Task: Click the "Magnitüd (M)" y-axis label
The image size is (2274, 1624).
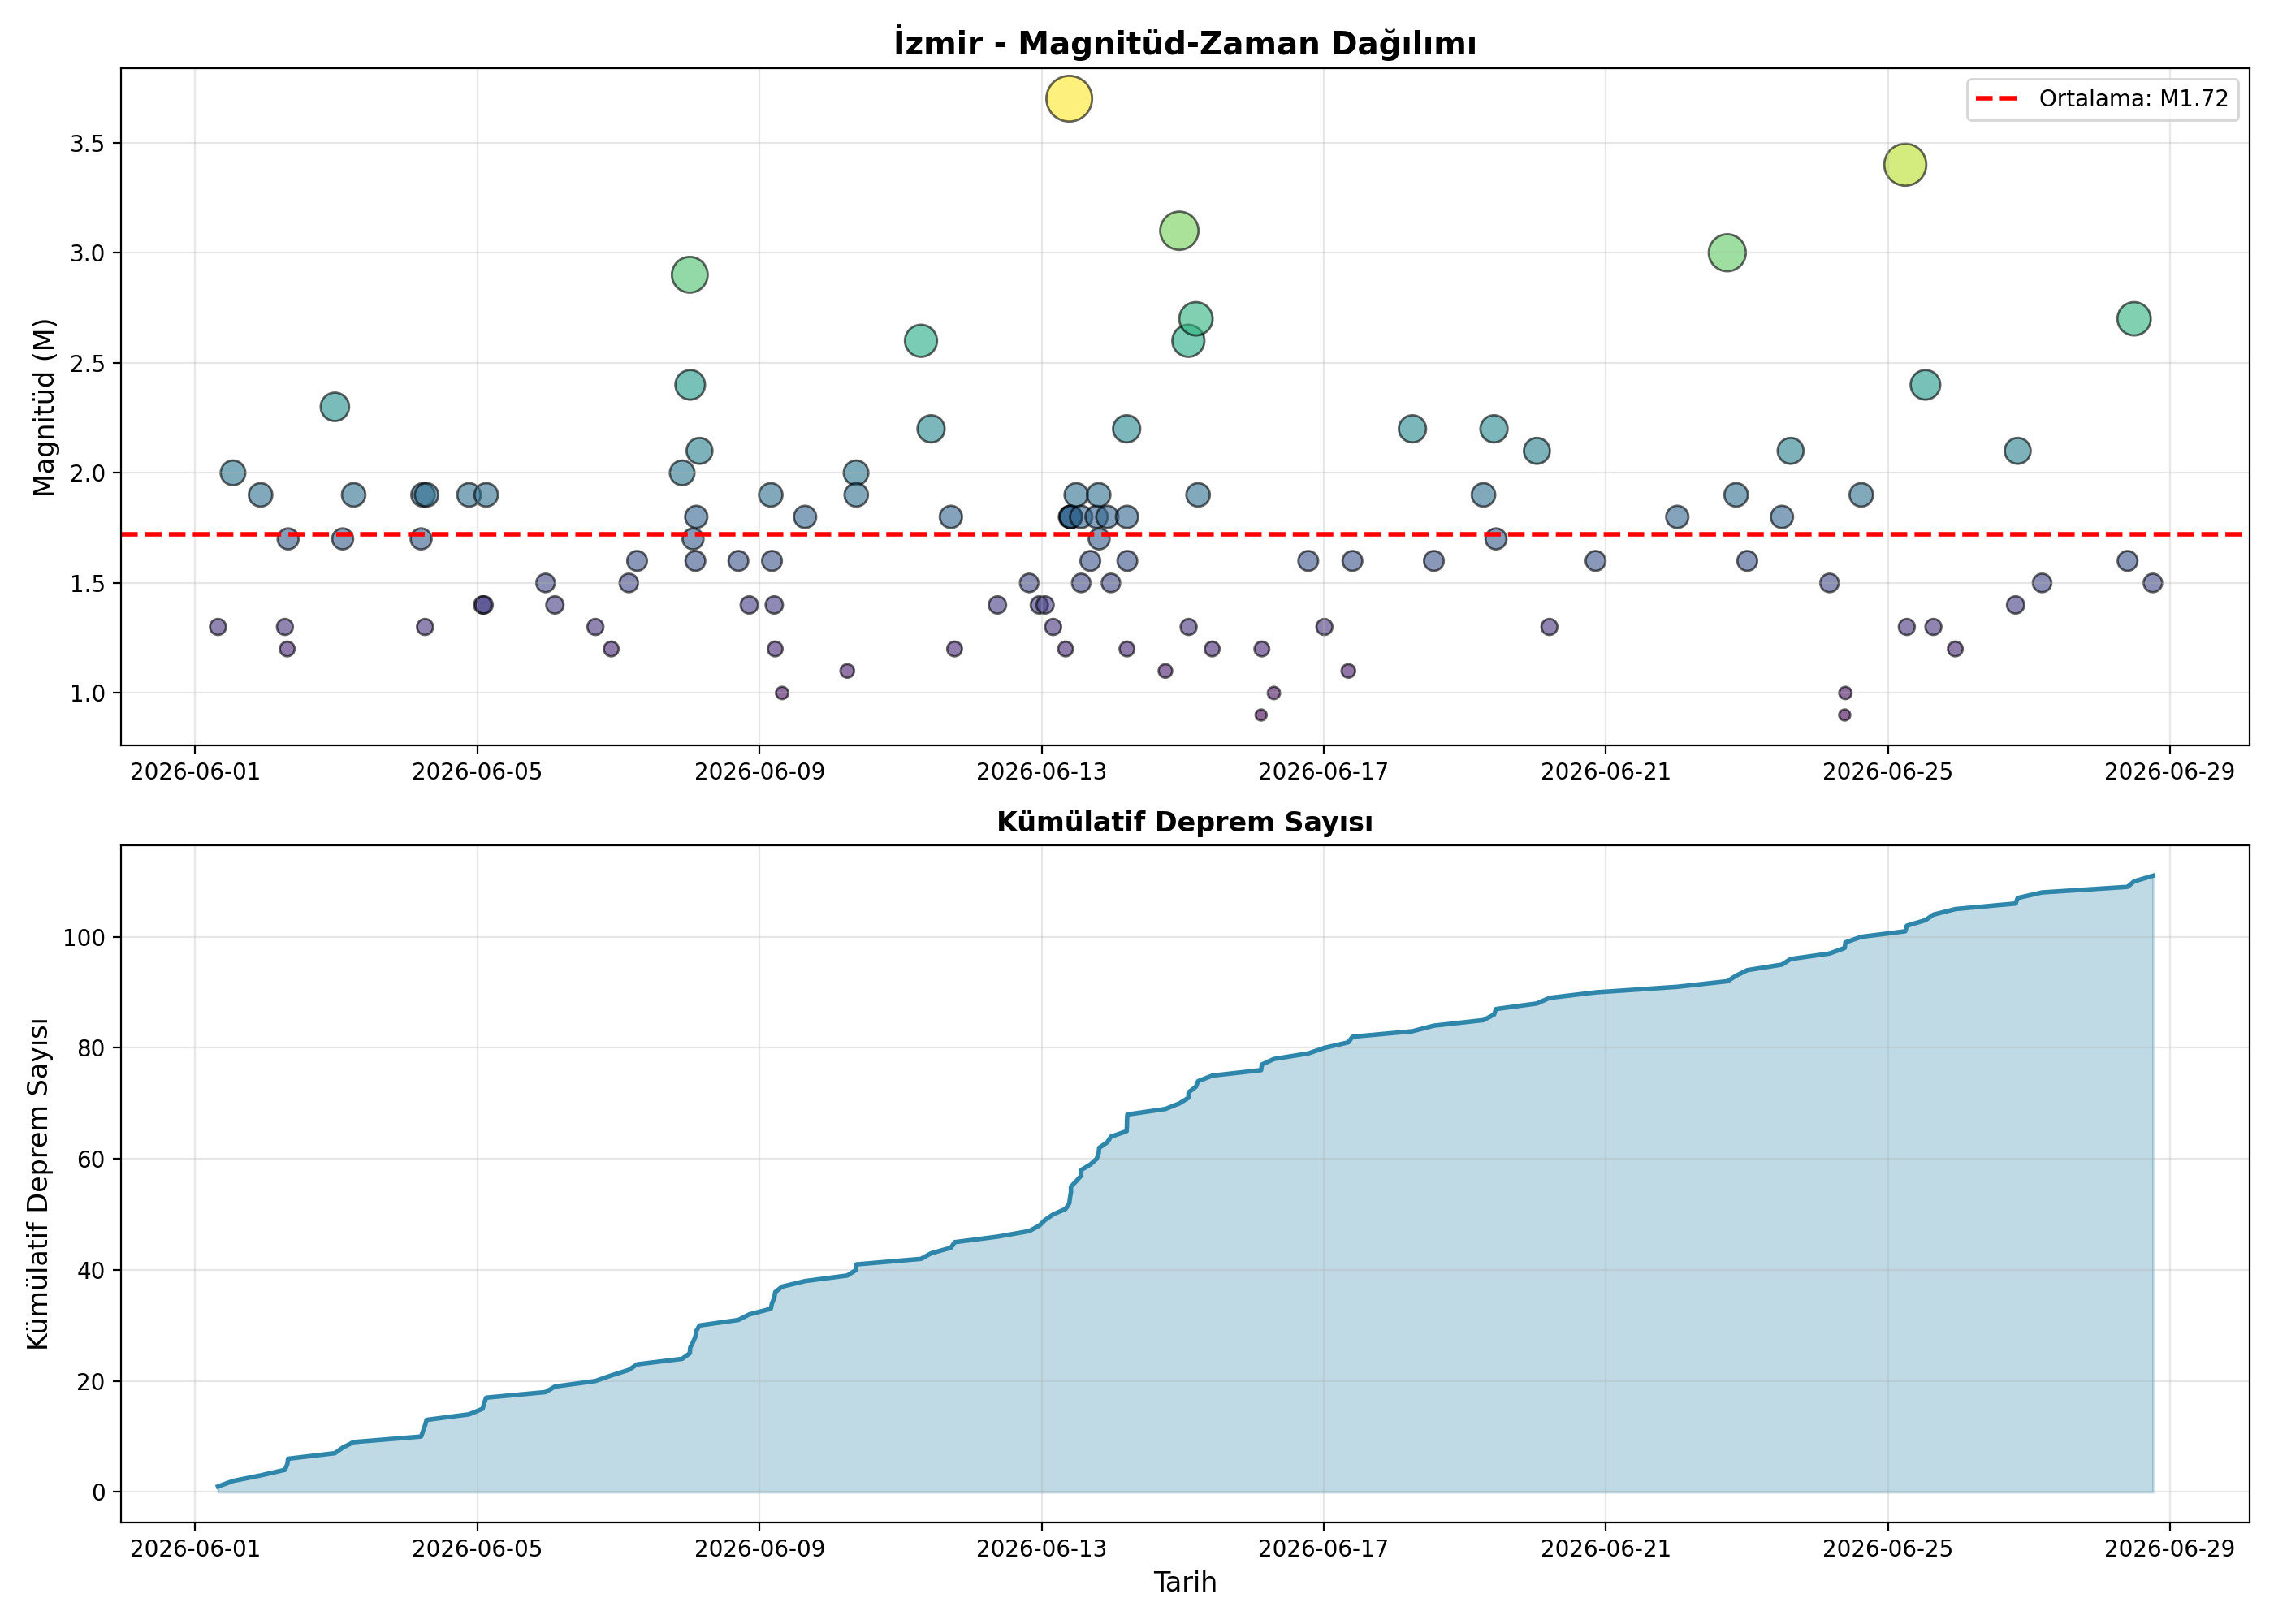Action: coord(43,407)
